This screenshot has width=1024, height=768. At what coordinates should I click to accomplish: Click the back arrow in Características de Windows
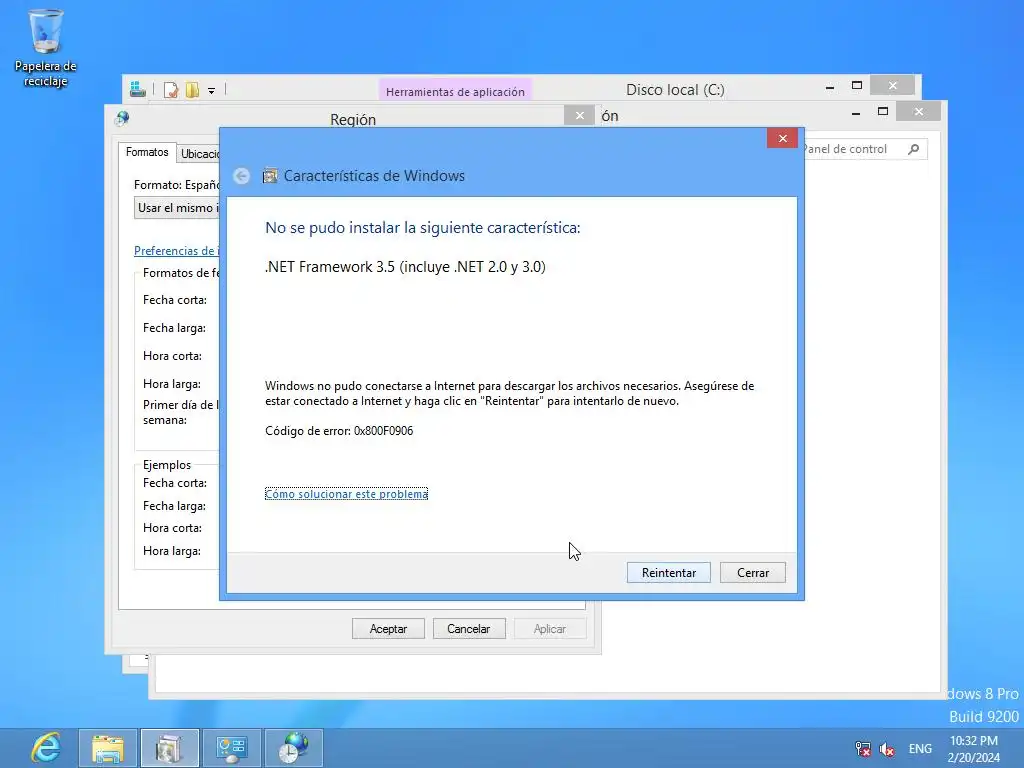[242, 176]
